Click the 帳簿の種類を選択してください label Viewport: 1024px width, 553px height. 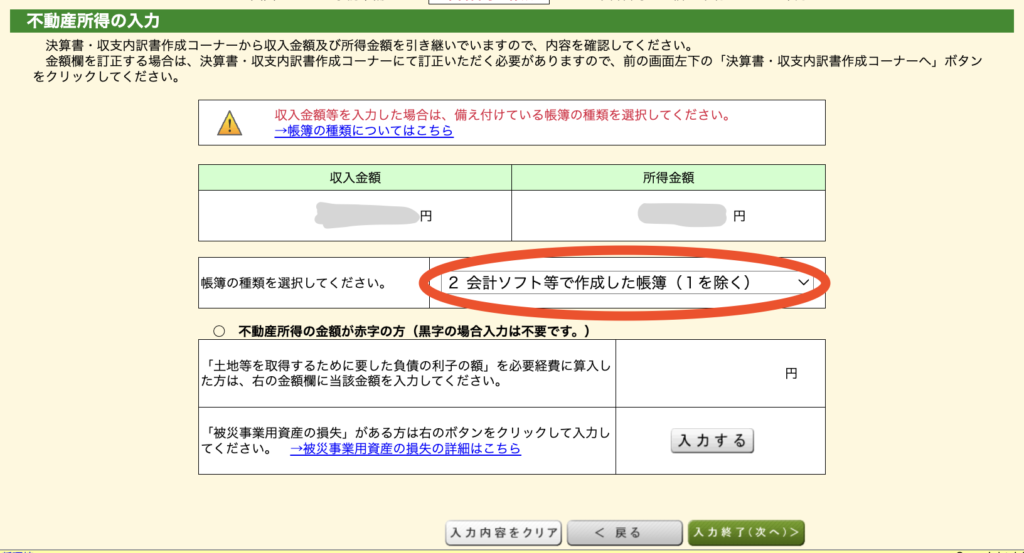click(294, 284)
